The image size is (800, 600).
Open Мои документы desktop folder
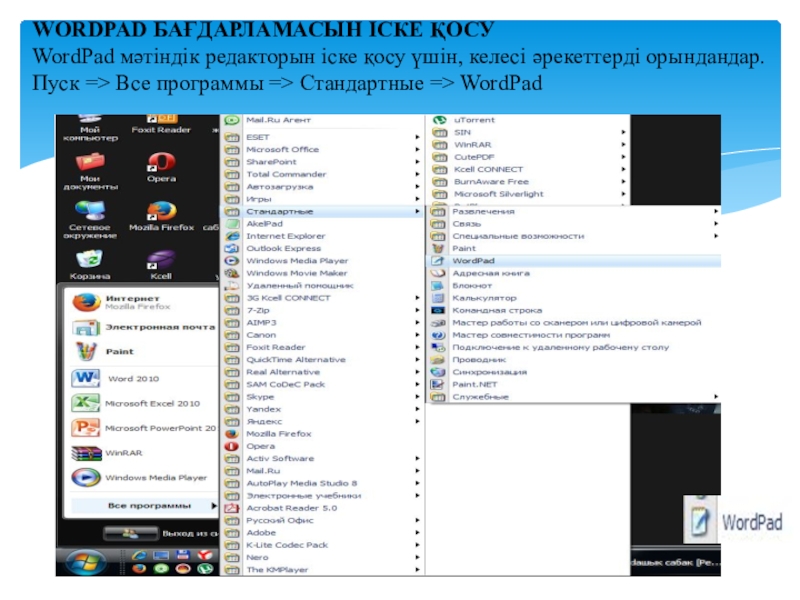coord(90,171)
